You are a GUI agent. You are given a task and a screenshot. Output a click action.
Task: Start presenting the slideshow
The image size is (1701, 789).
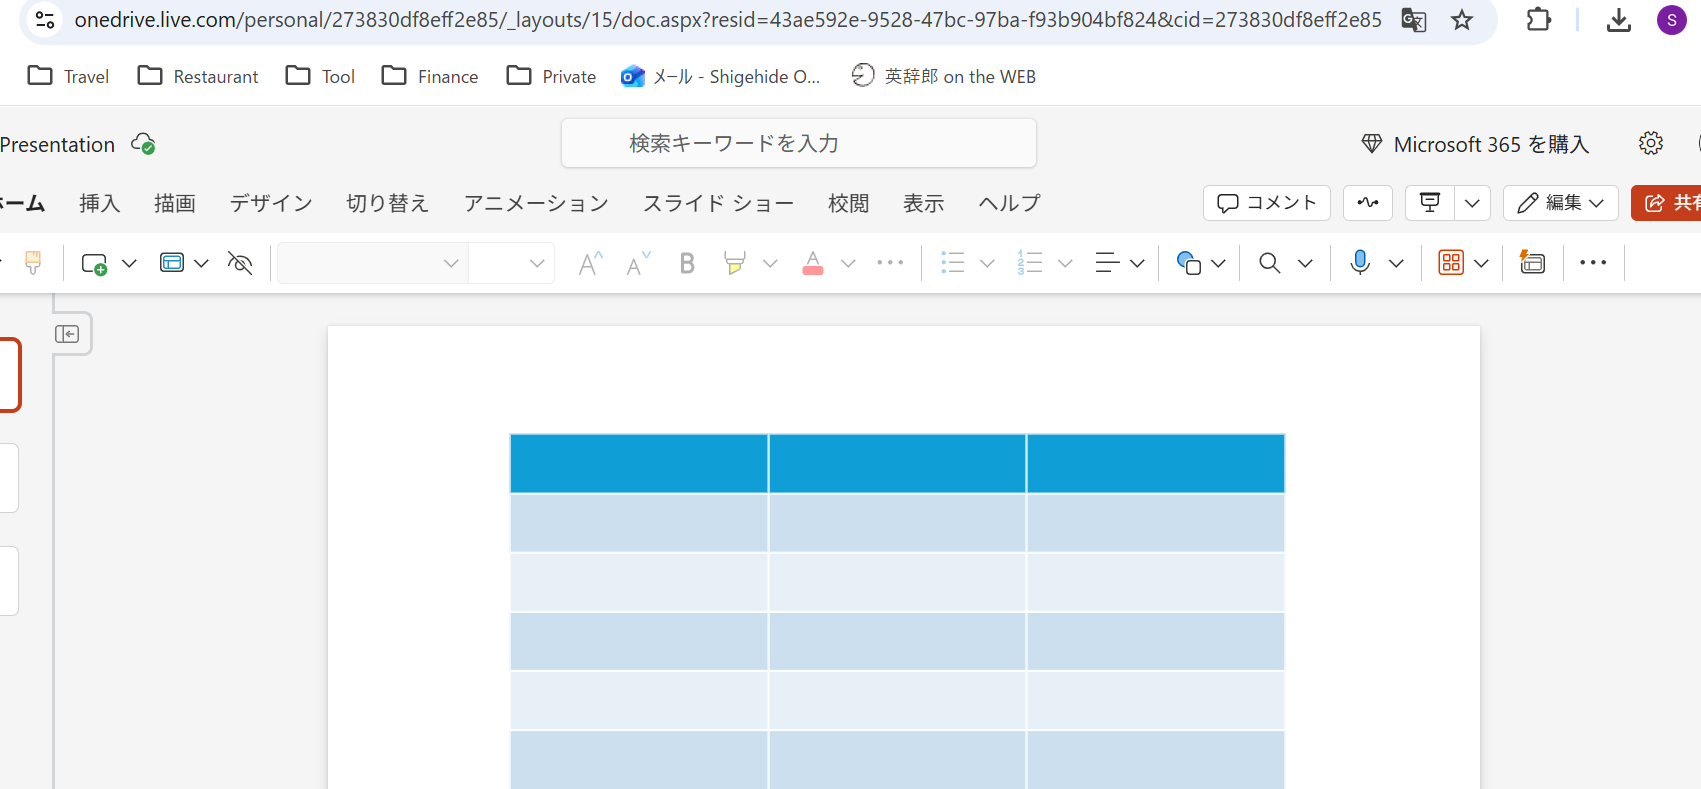[1430, 203]
